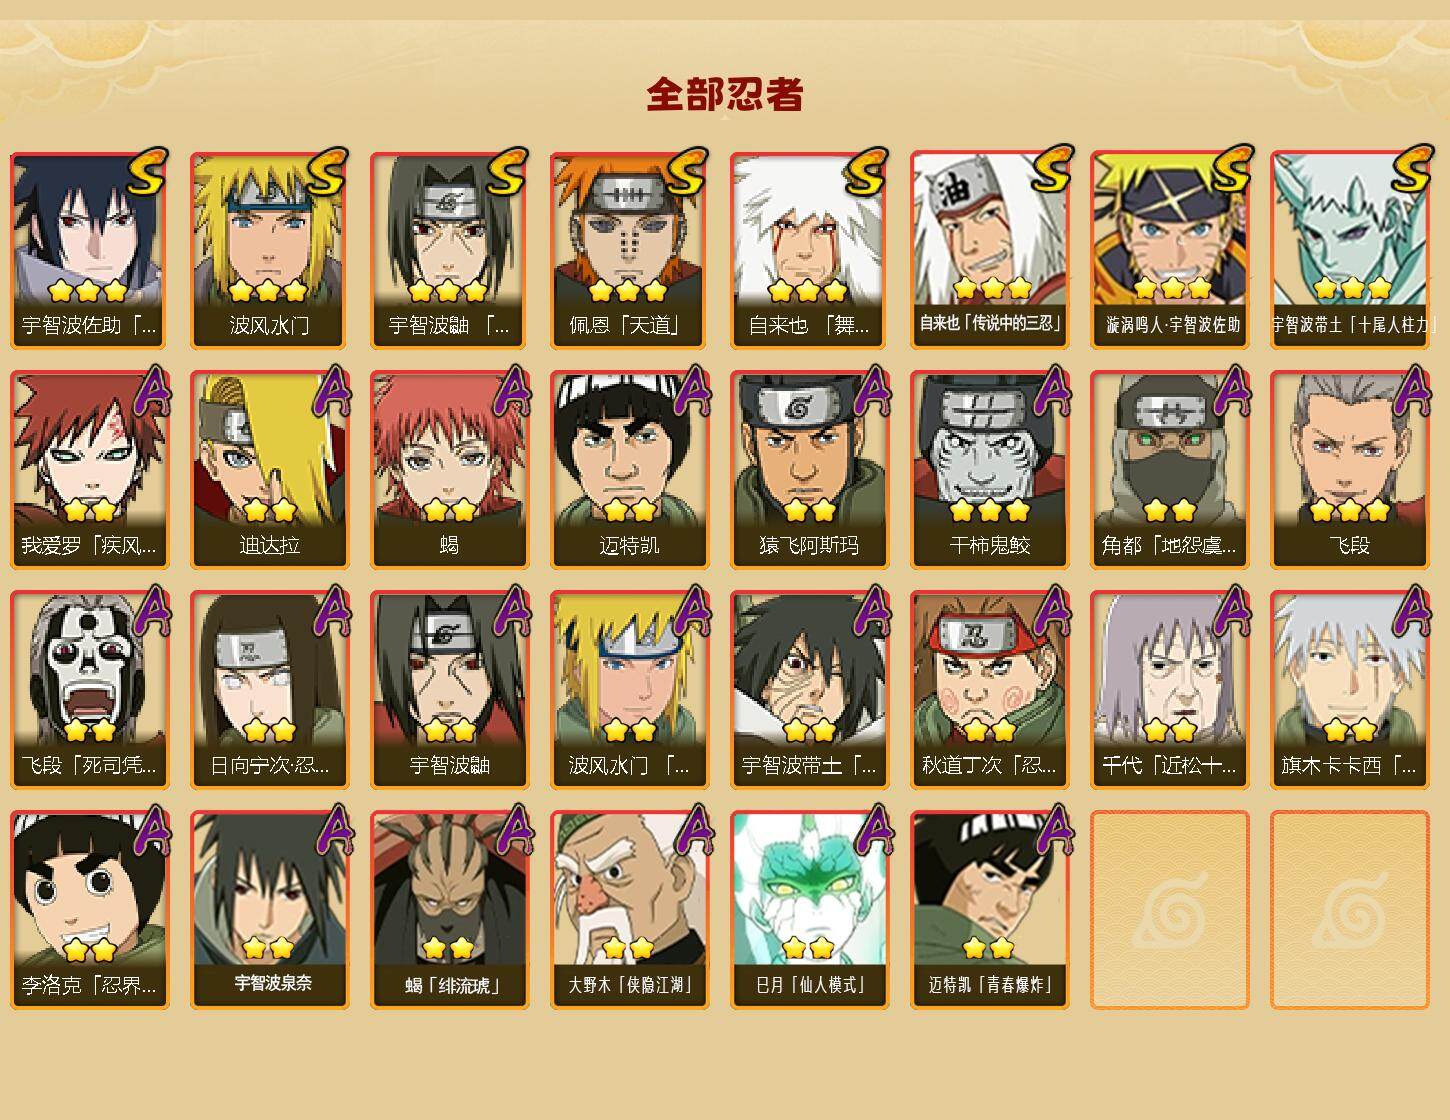
Task: Click the 全部忍者 section heading
Action: coord(725,94)
